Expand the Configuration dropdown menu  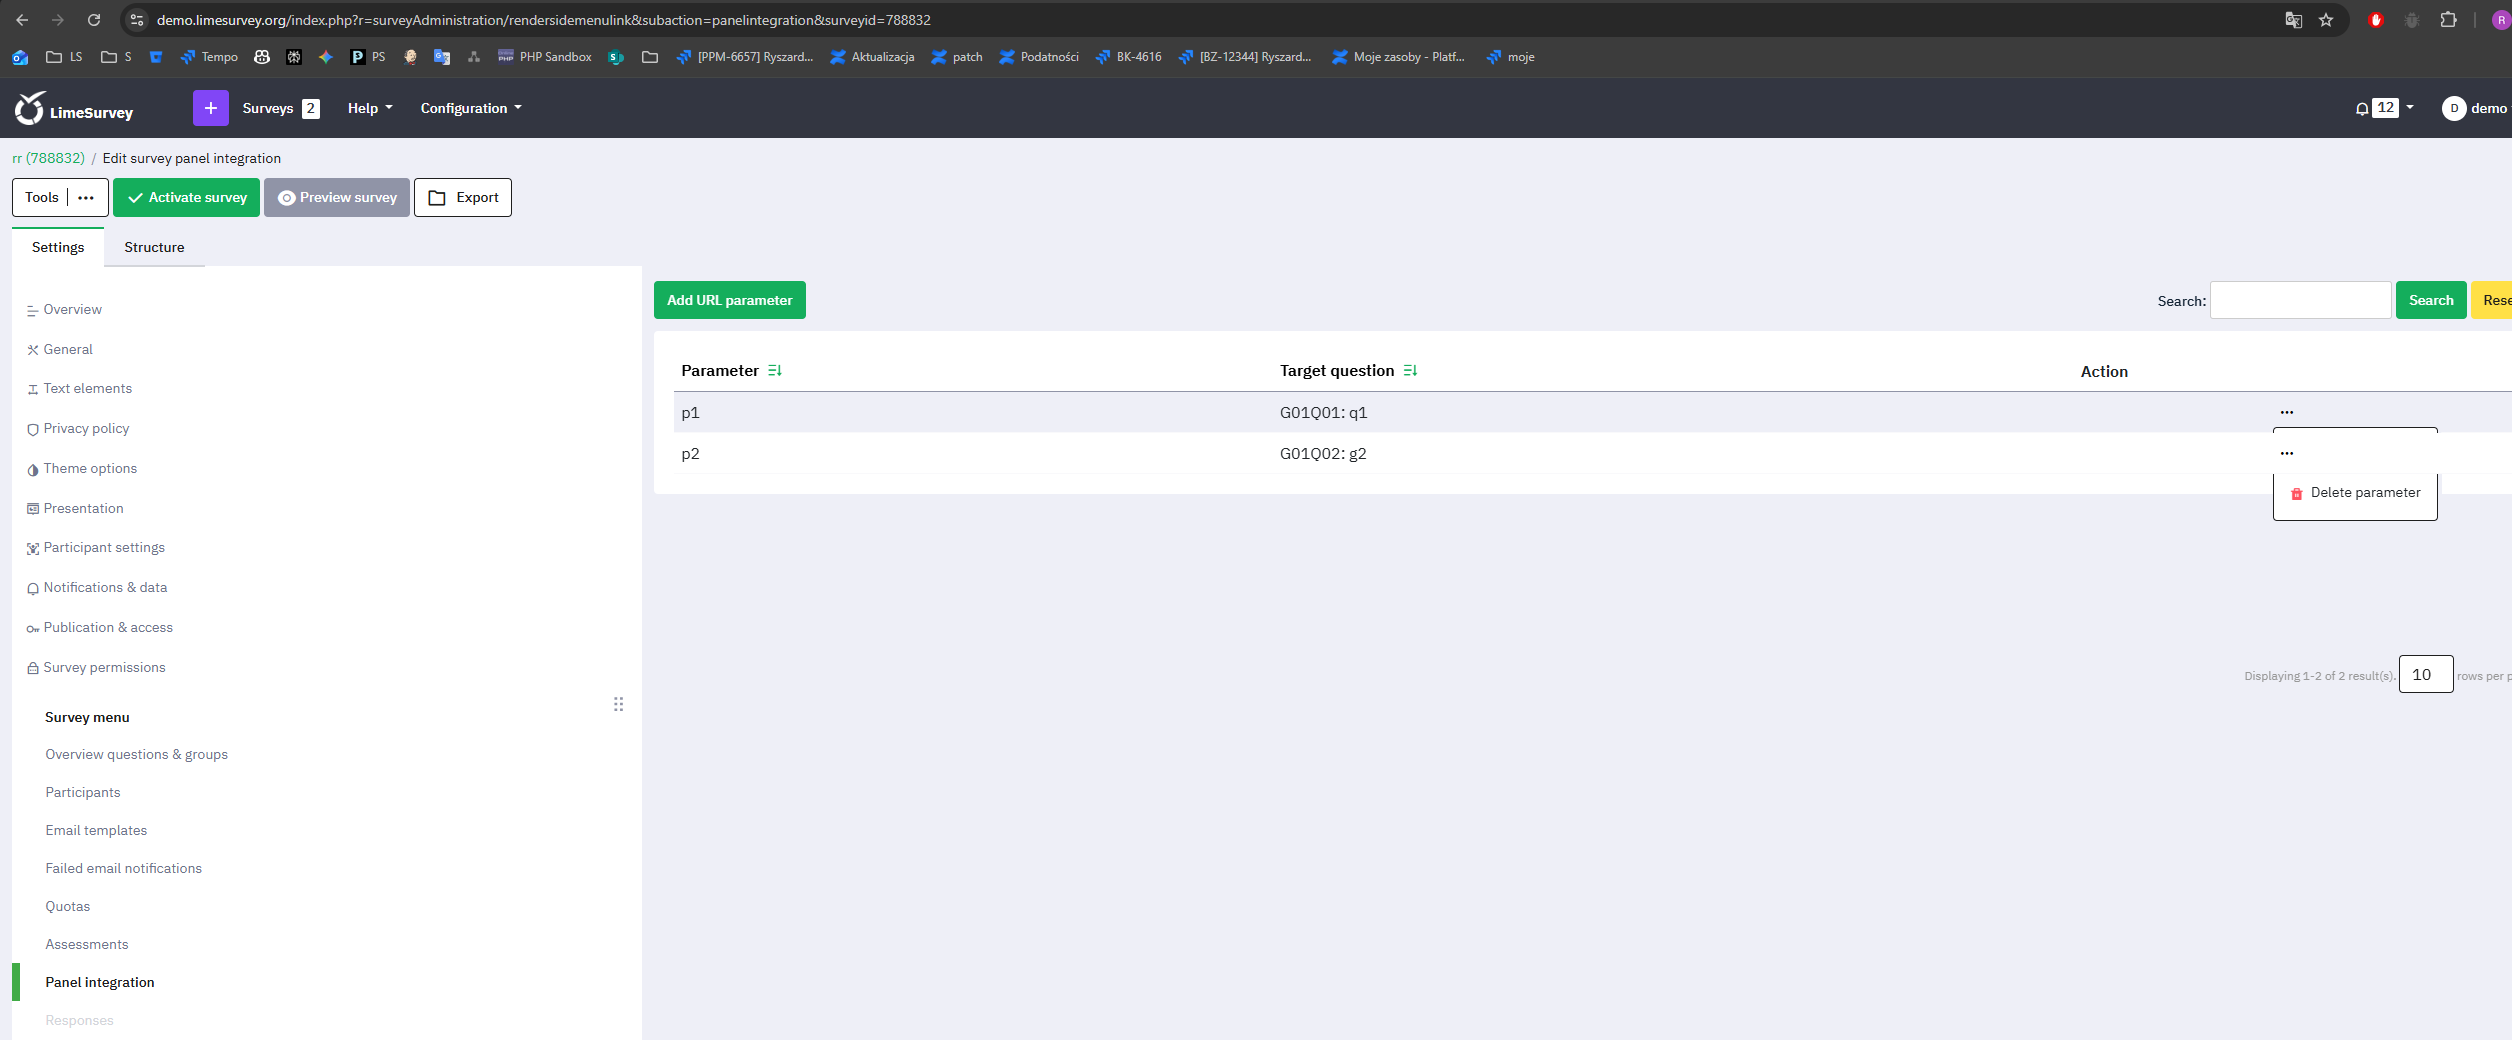pos(470,108)
